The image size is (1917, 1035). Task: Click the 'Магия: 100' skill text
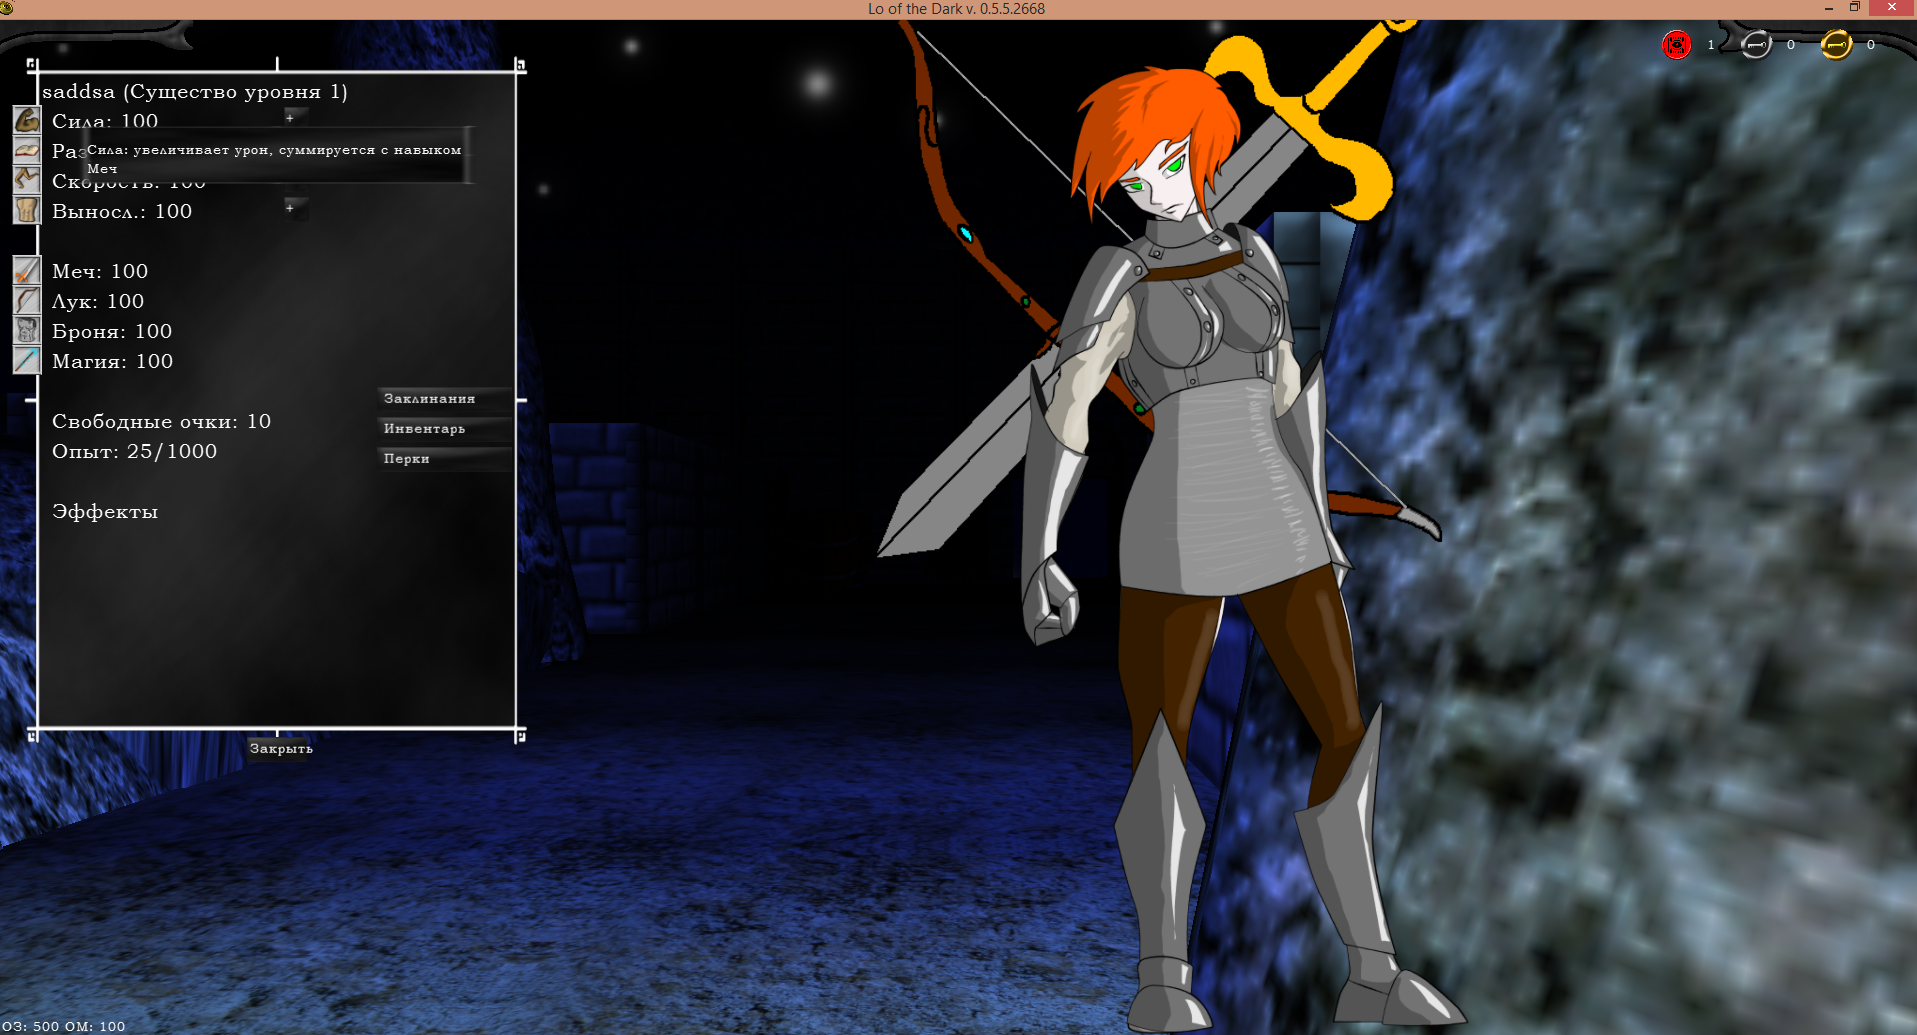click(x=113, y=361)
